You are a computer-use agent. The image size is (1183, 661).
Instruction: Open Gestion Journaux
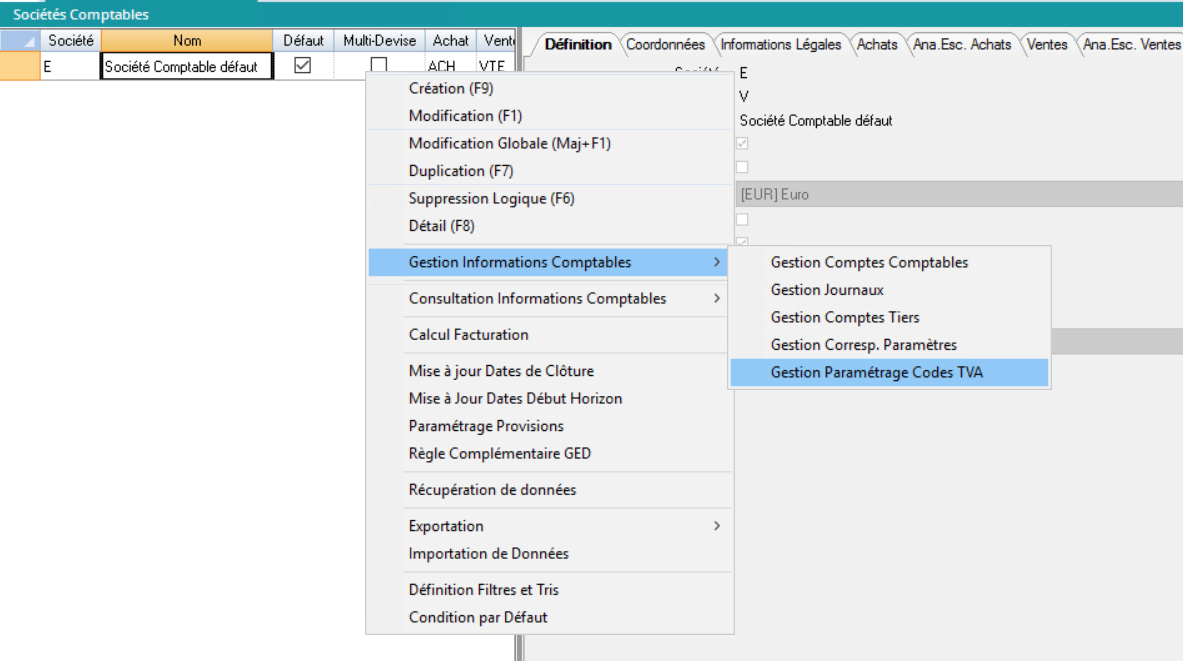point(827,290)
